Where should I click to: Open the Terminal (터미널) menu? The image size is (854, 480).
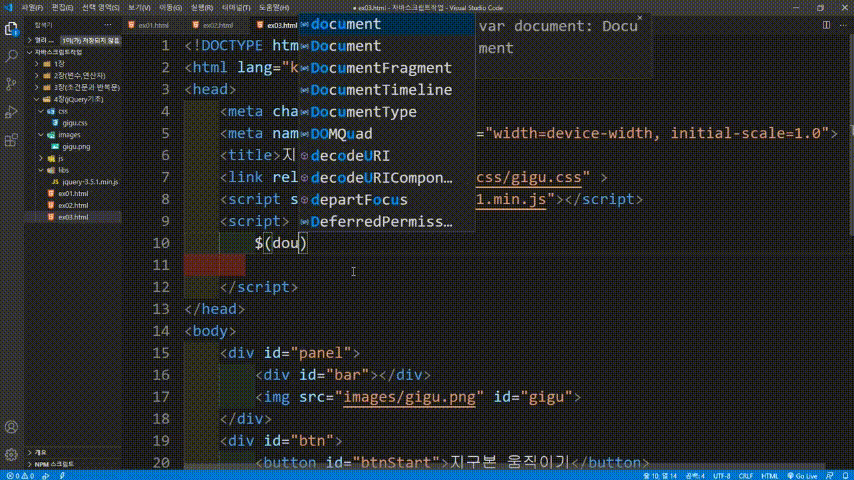click(236, 8)
